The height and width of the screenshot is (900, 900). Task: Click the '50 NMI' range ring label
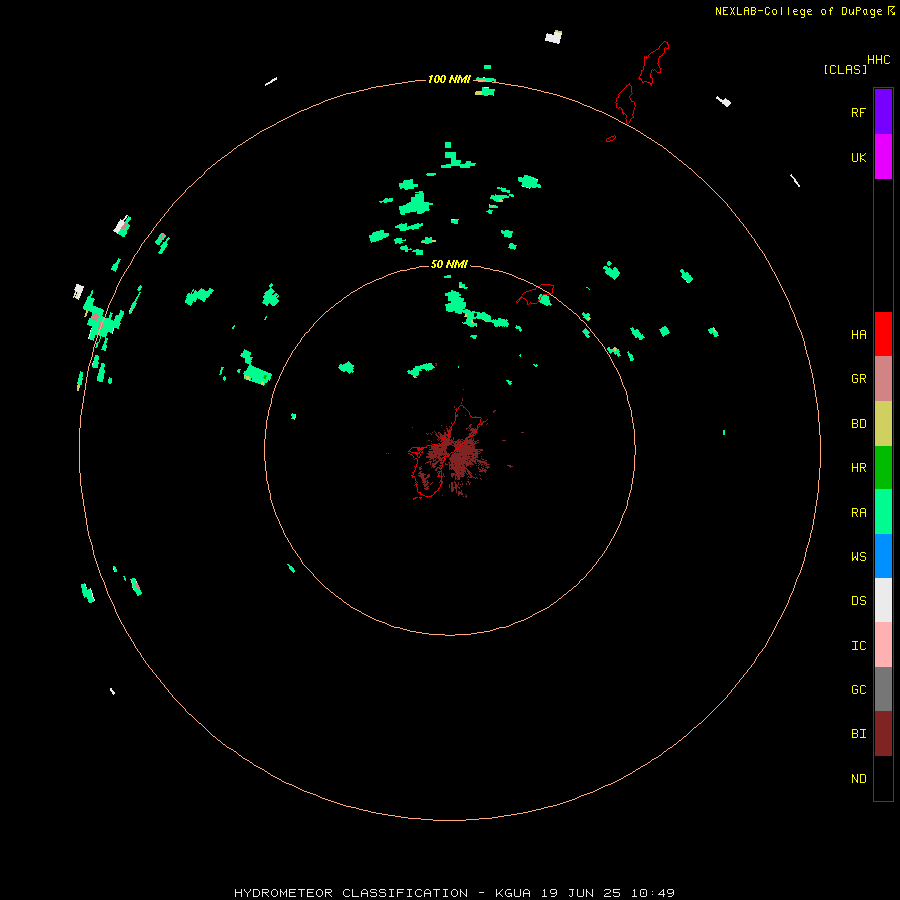coord(449,264)
